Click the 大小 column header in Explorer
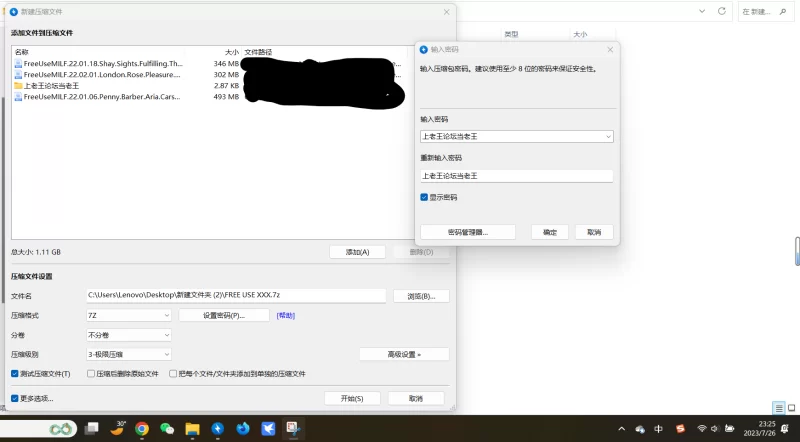800x442 pixels. [x=580, y=34]
